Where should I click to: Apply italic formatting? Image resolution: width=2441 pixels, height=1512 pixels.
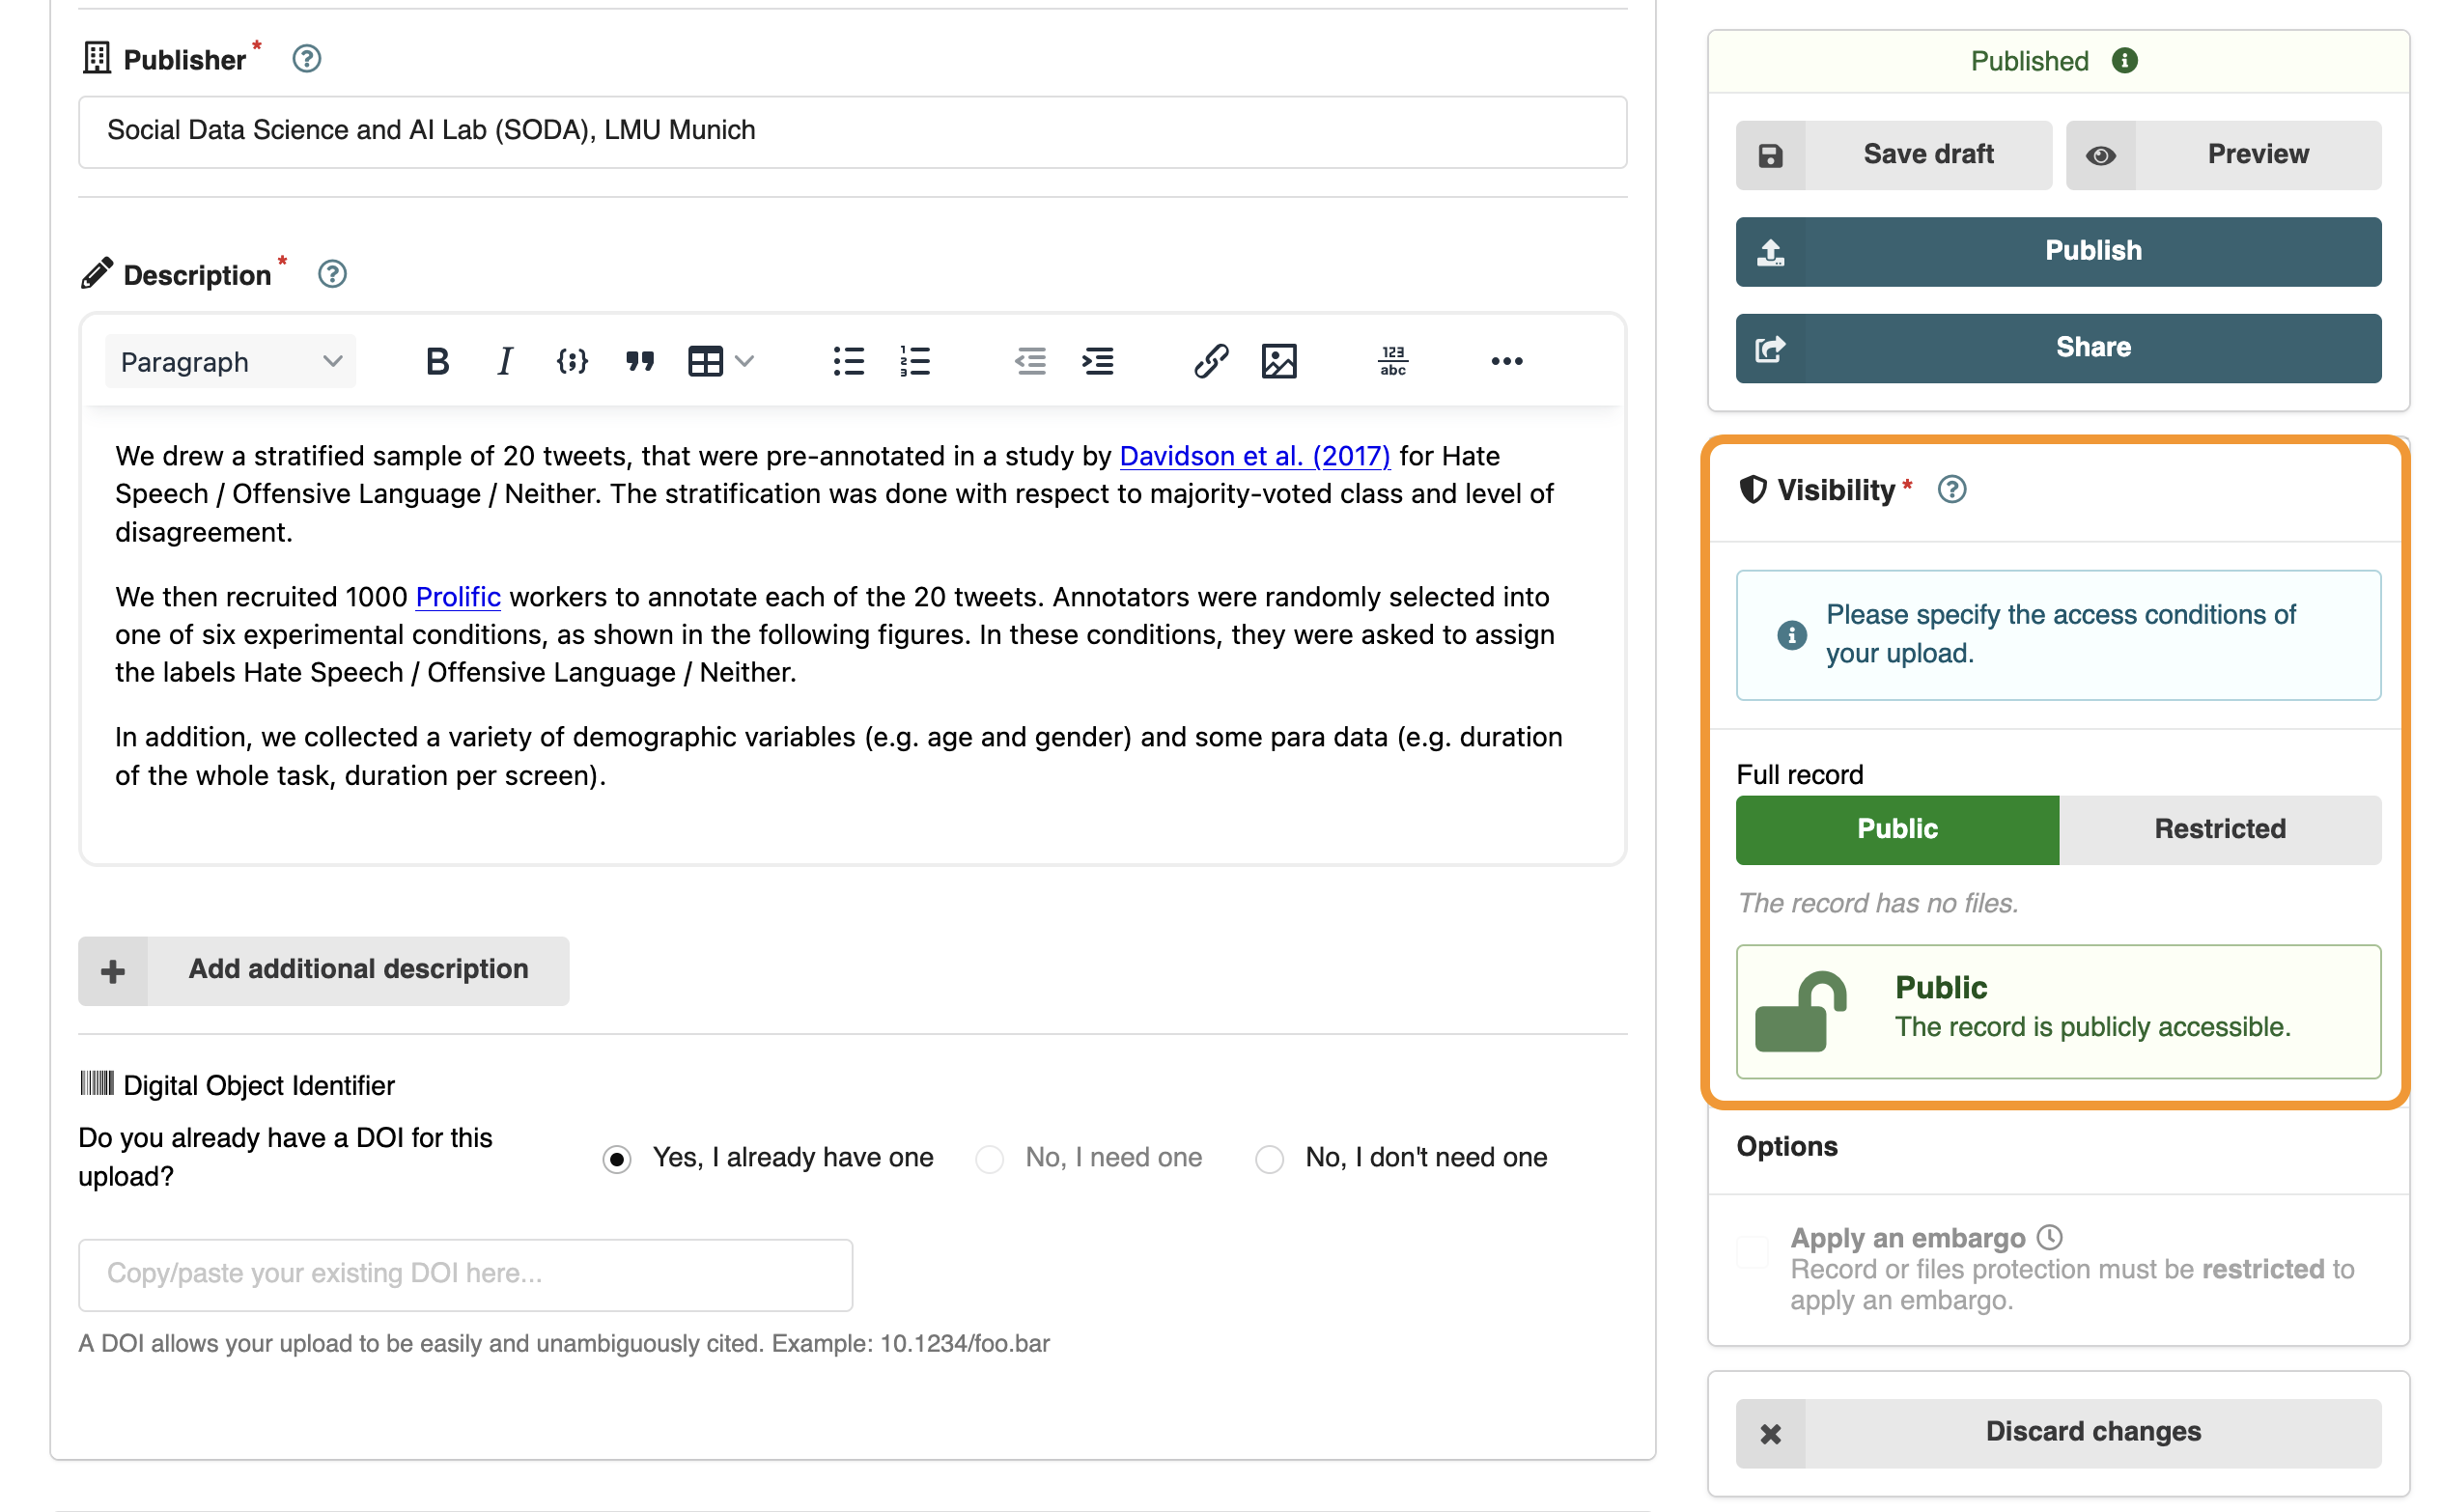click(x=504, y=361)
